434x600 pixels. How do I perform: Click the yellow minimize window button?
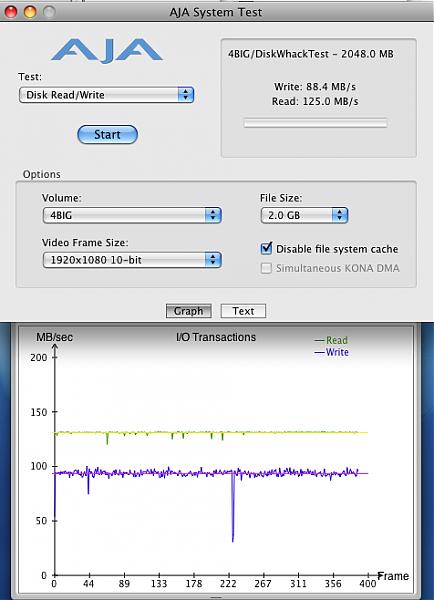click(30, 12)
